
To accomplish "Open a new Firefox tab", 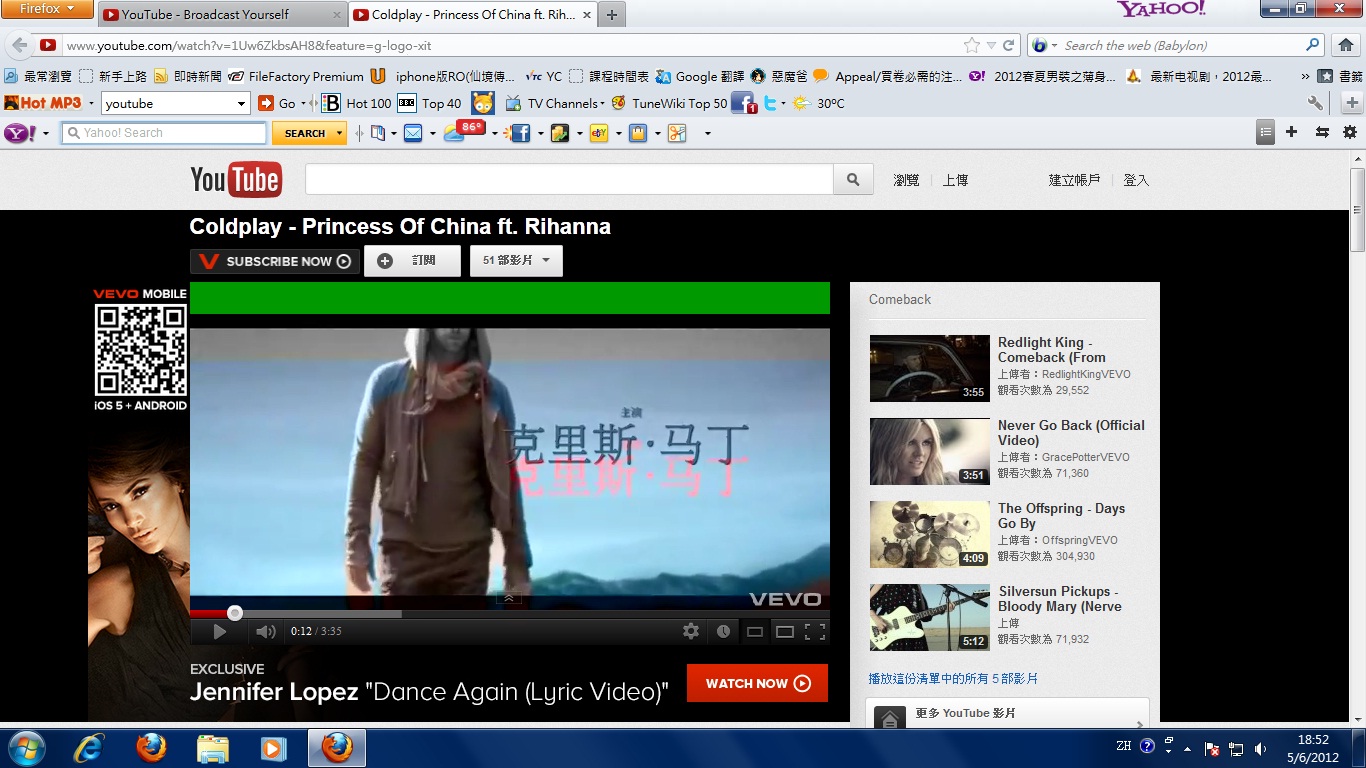I will click(611, 15).
